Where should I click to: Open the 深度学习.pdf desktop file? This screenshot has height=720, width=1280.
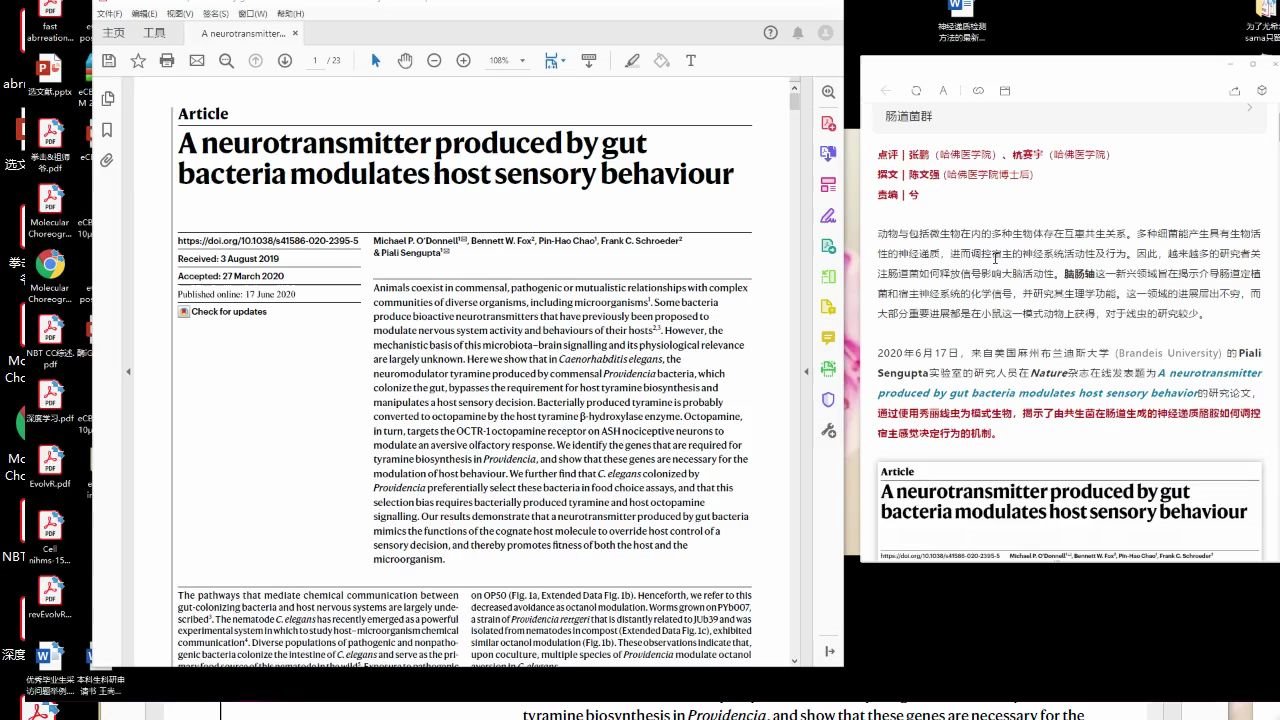tap(50, 402)
